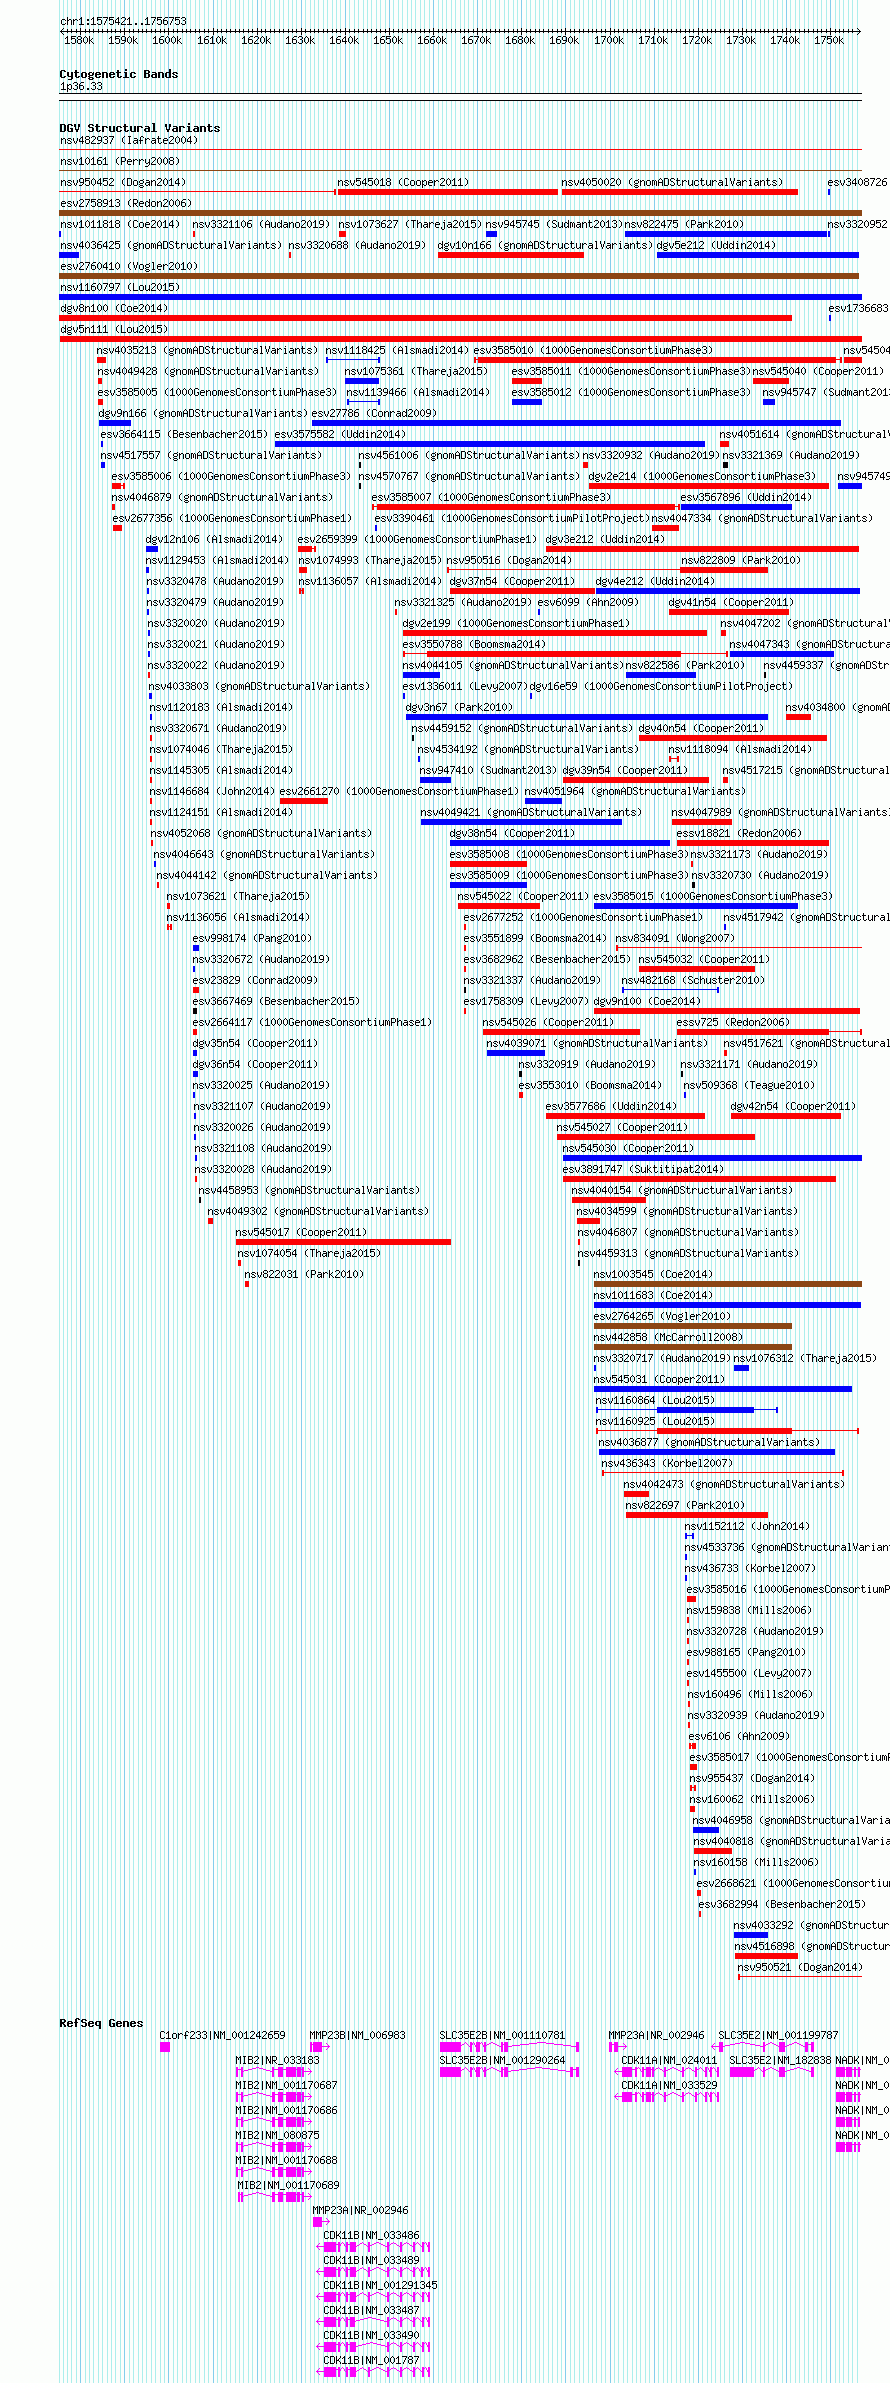Screen dimensions: 890x2383
Task: Click label esv2760410 (Vogler2010)
Action: point(129,267)
